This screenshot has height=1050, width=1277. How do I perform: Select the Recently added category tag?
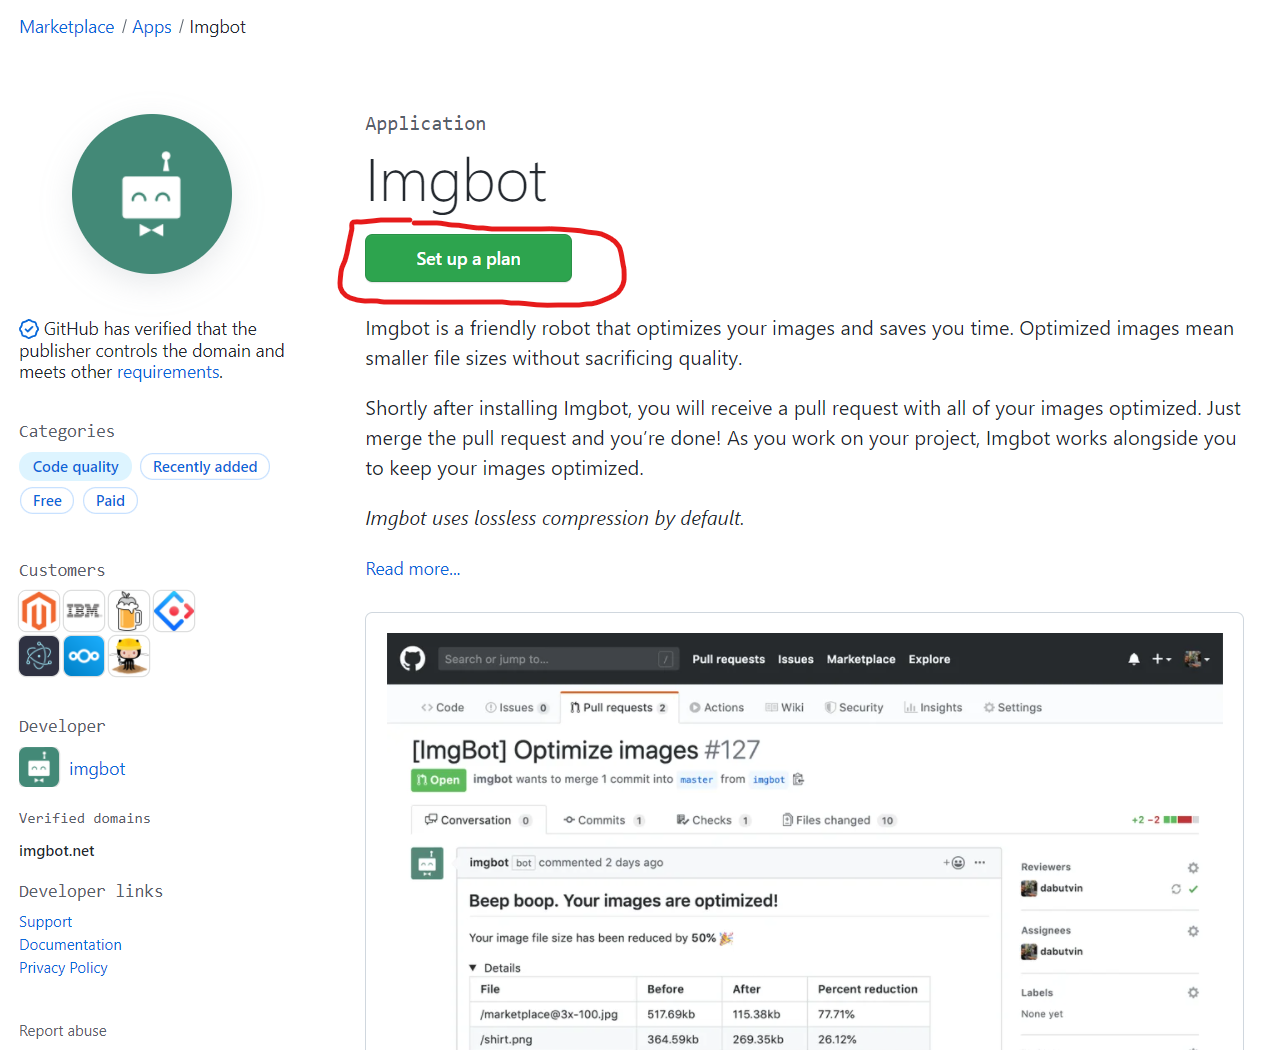pyautogui.click(x=205, y=467)
